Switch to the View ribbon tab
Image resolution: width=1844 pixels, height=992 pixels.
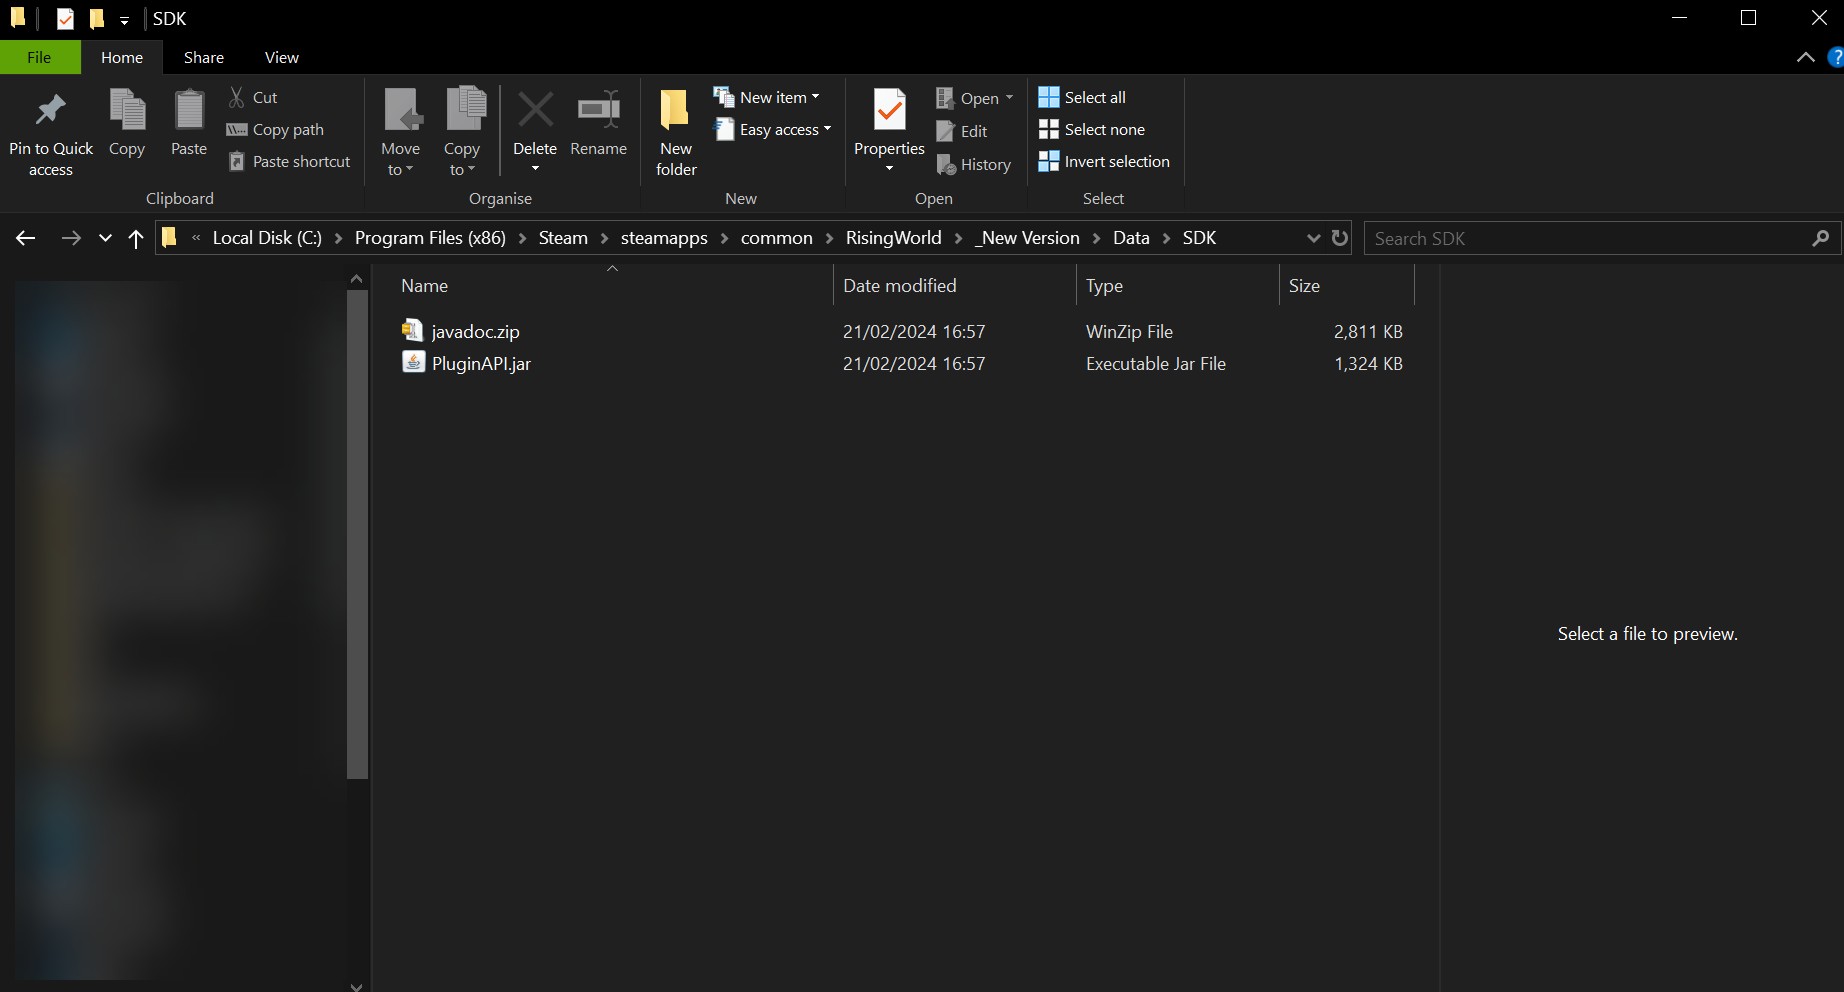click(x=281, y=58)
